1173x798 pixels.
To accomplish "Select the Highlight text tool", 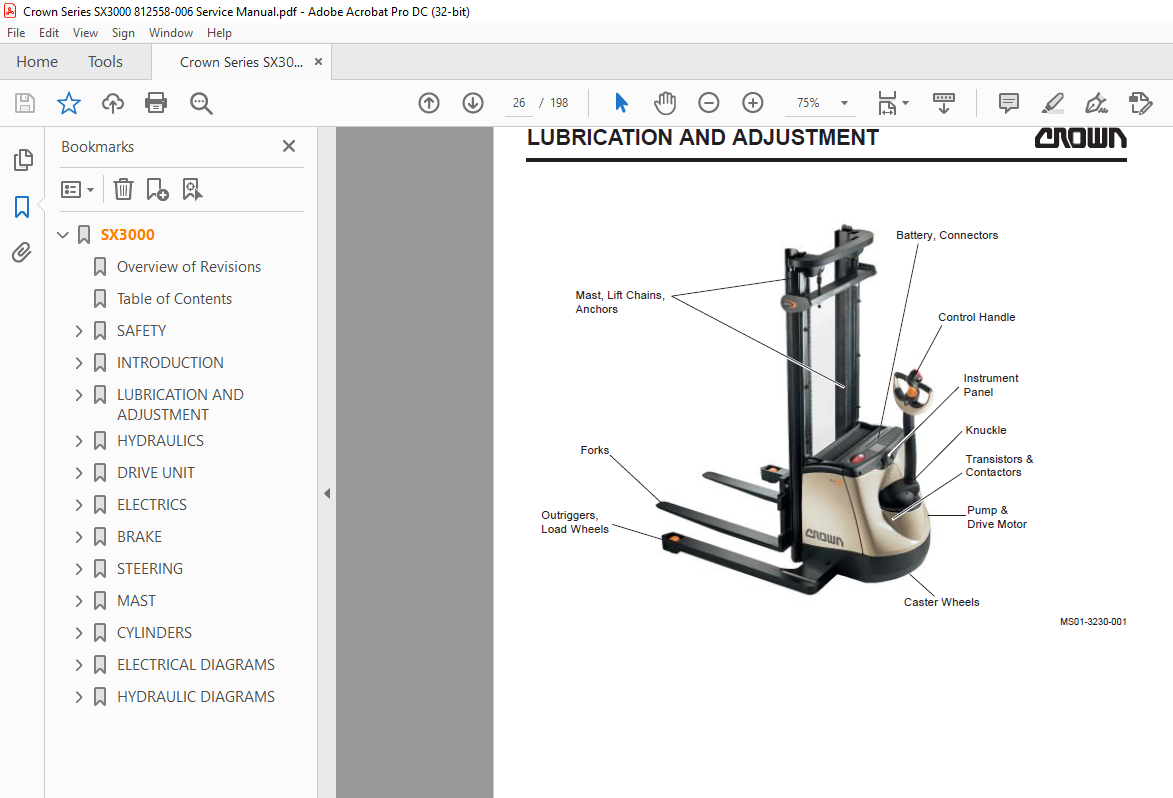I will [x=1053, y=103].
